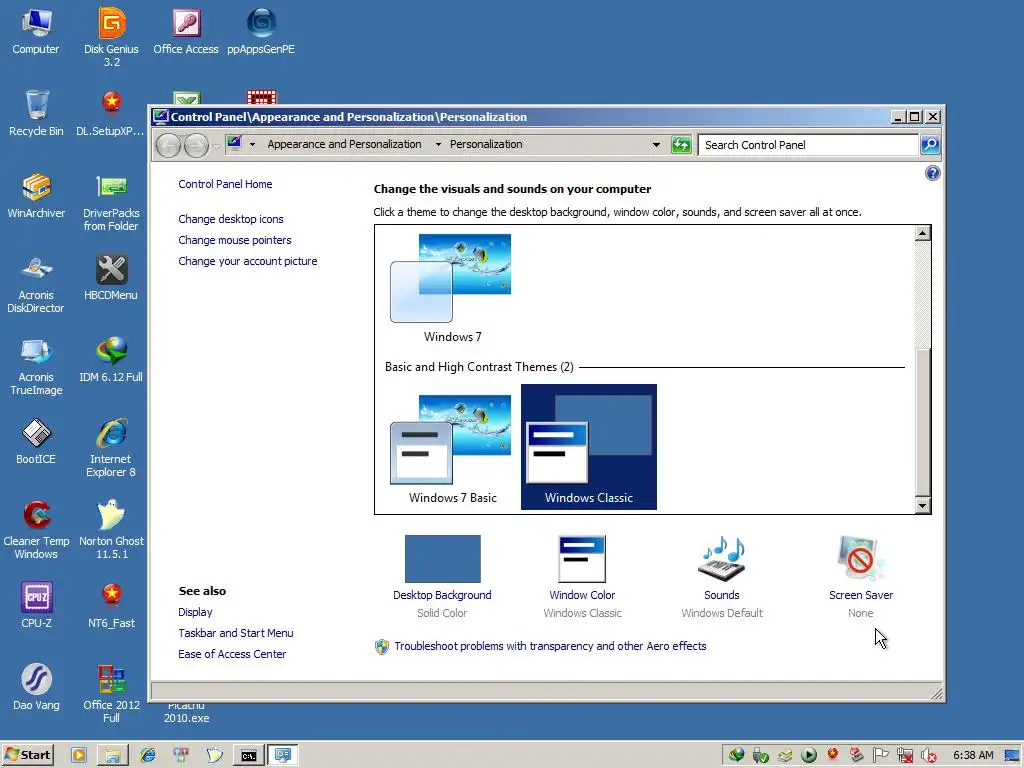Open Disk Genius 3.2 desktop icon
This screenshot has width=1024, height=768.
[x=111, y=37]
